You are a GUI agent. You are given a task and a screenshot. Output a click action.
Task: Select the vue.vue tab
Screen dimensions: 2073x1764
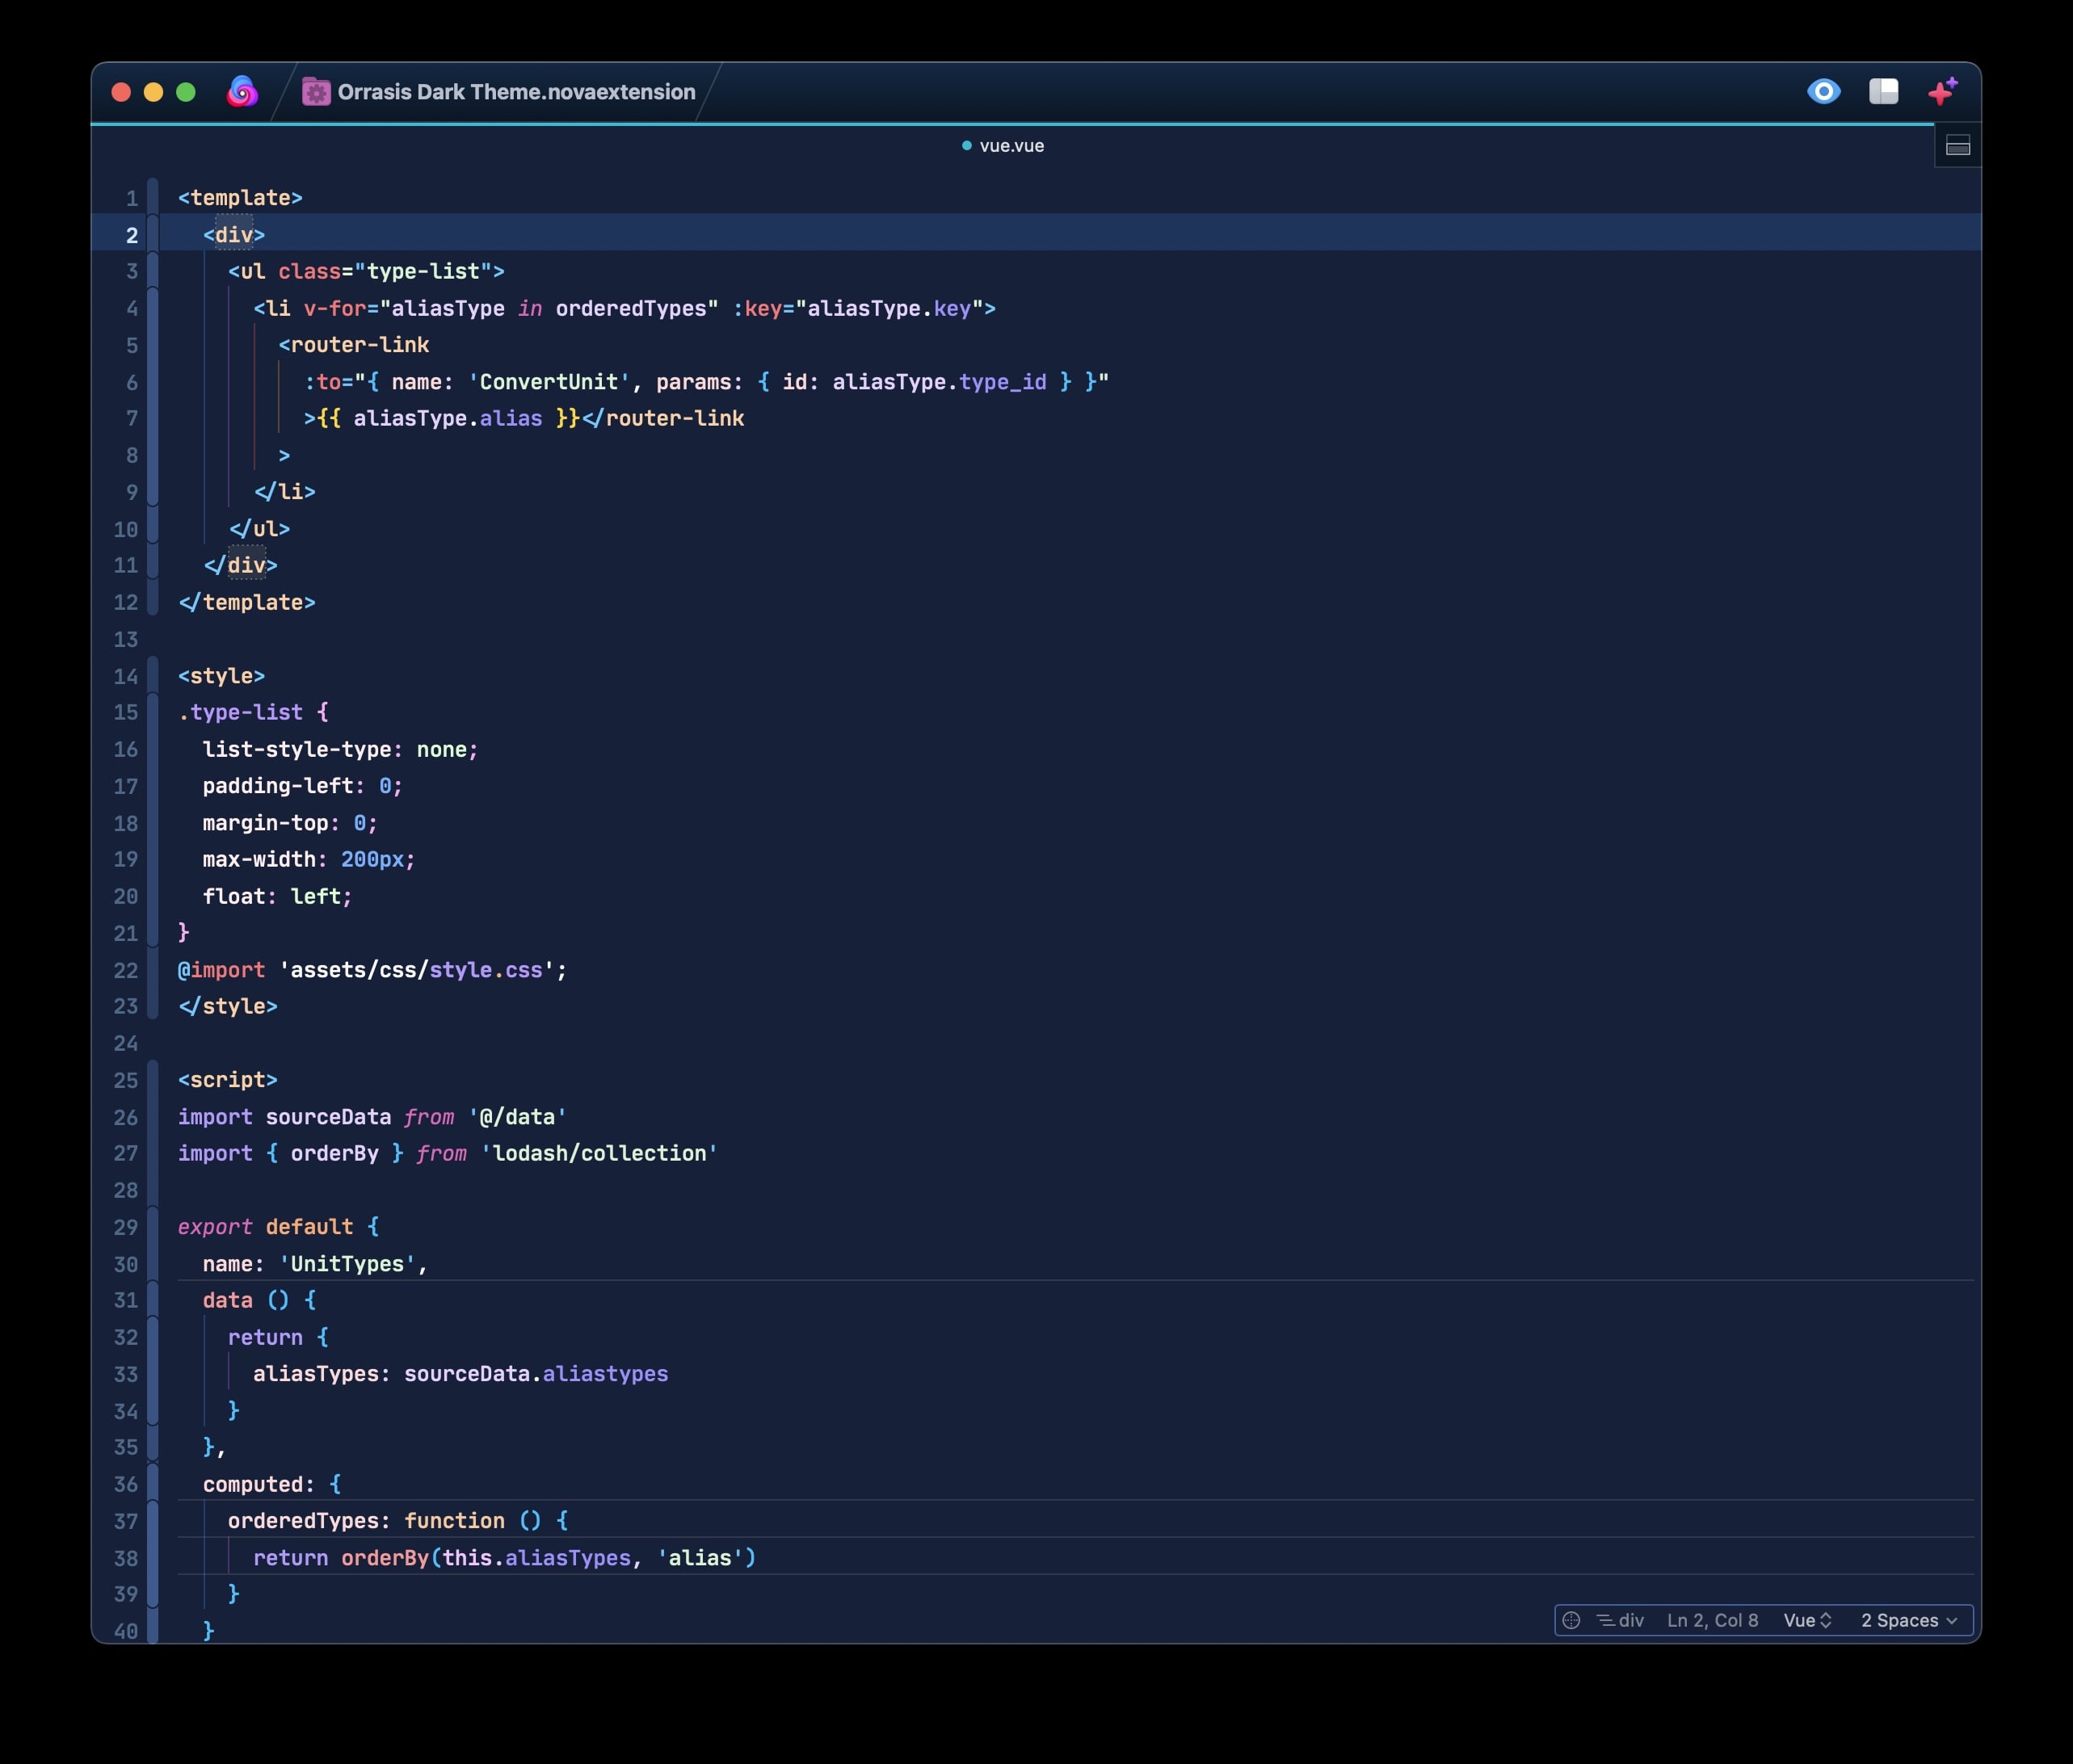click(x=1003, y=146)
